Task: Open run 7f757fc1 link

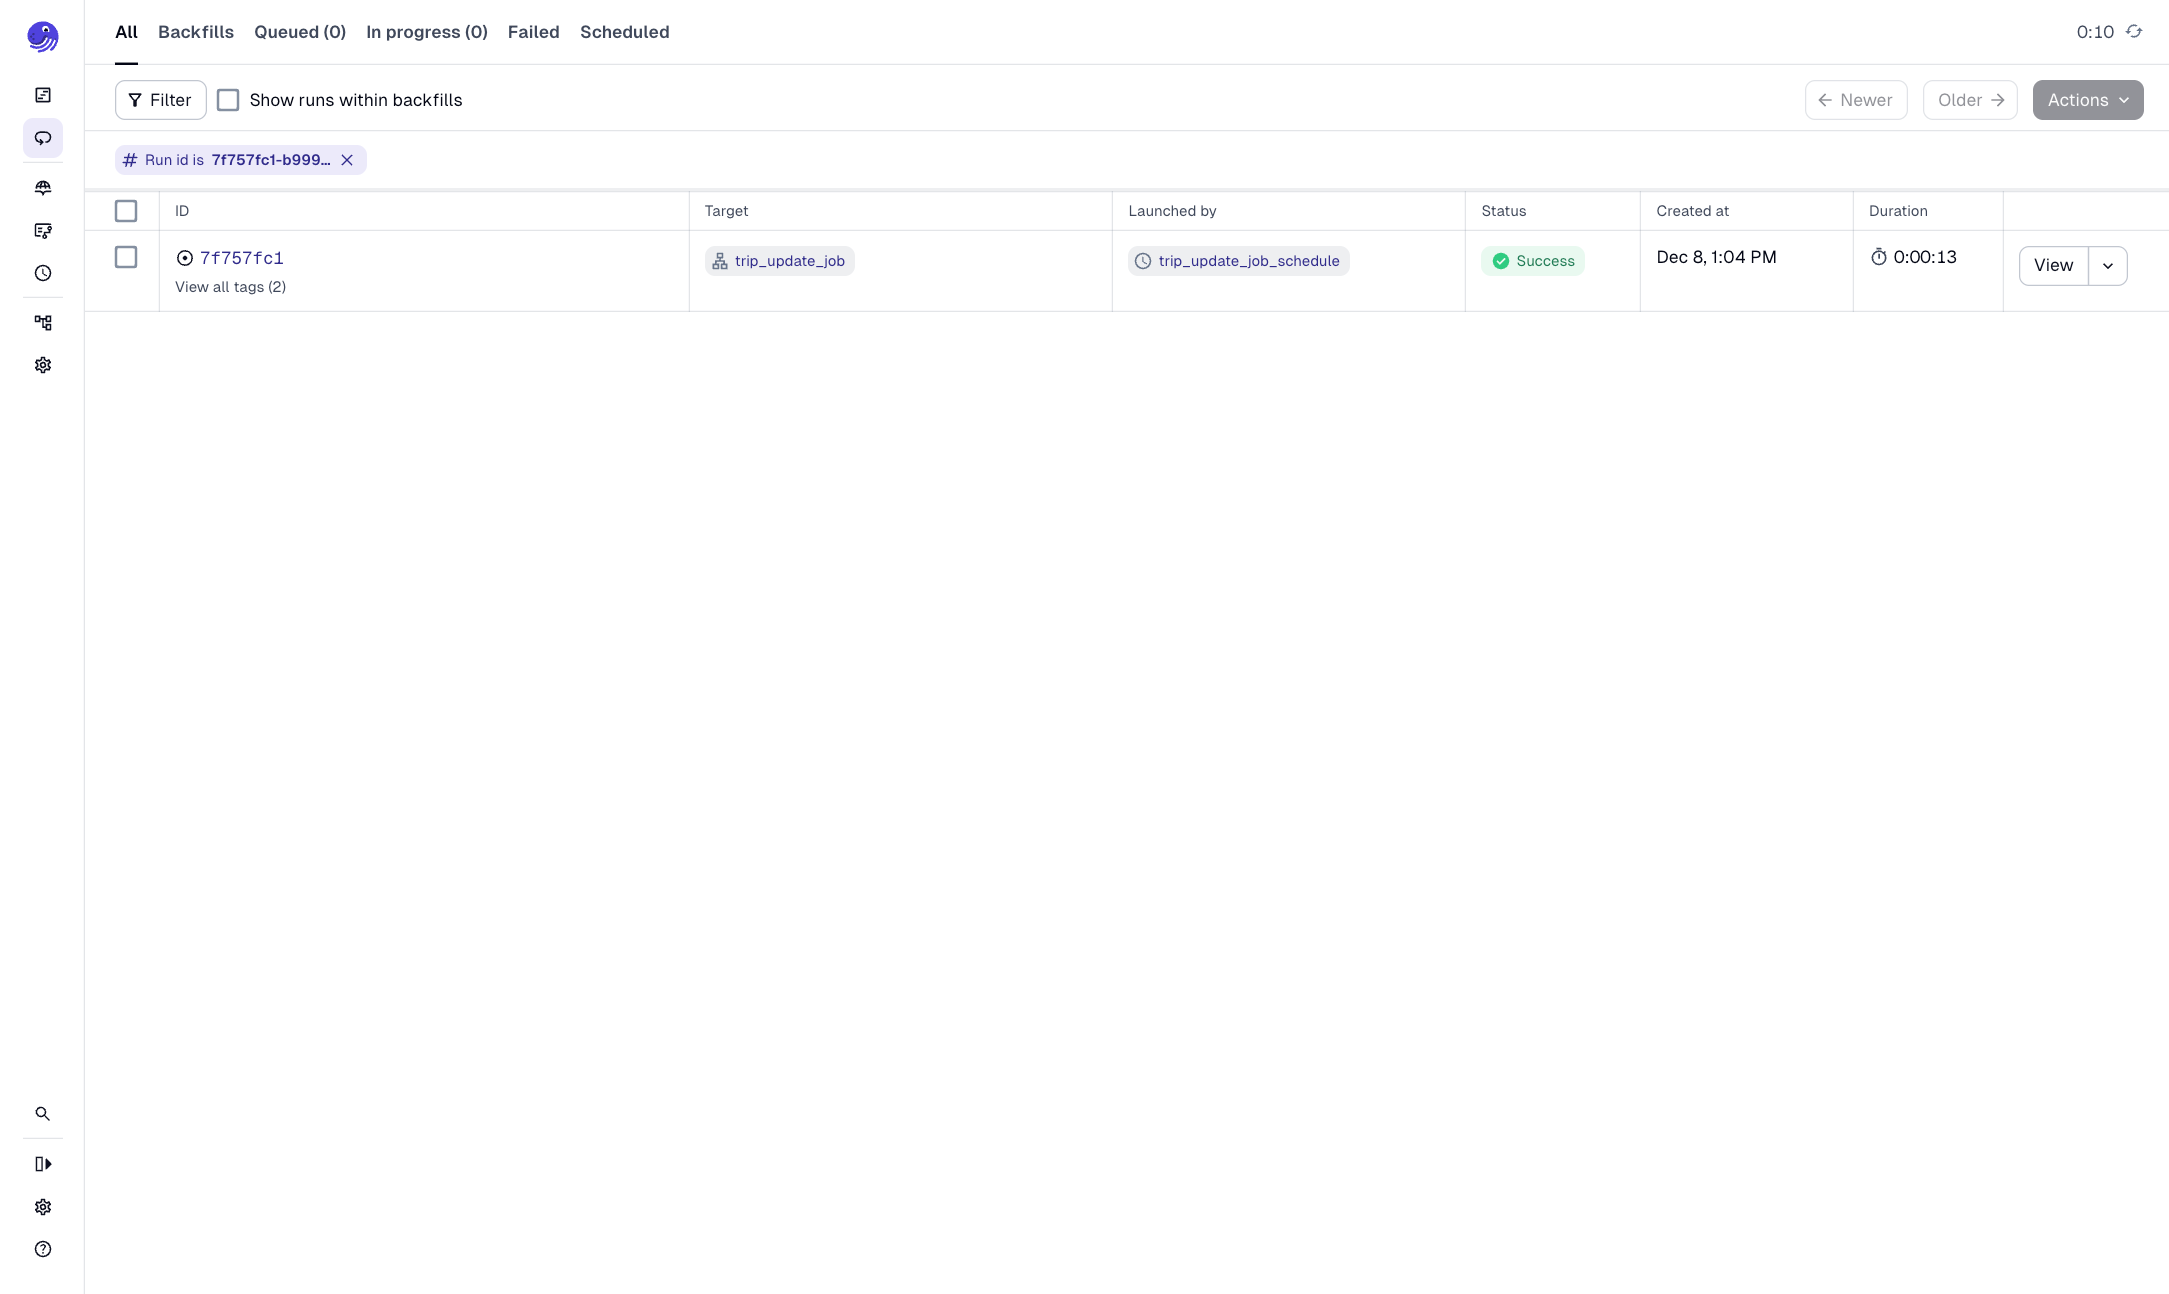Action: tap(241, 258)
